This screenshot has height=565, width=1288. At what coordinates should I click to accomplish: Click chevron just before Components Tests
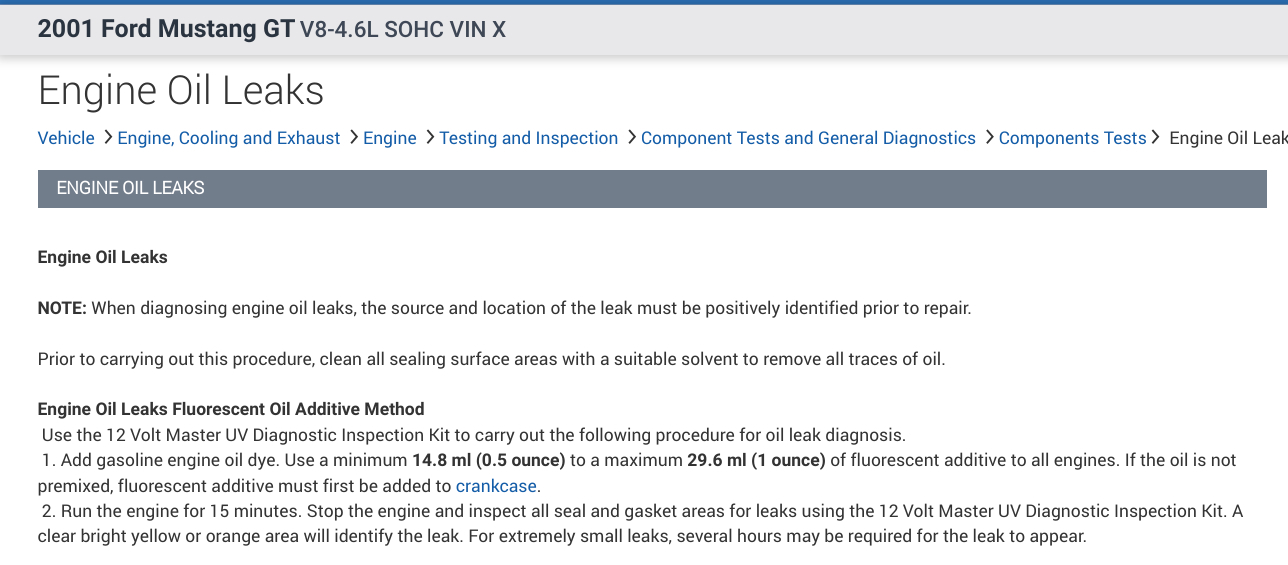(x=989, y=137)
